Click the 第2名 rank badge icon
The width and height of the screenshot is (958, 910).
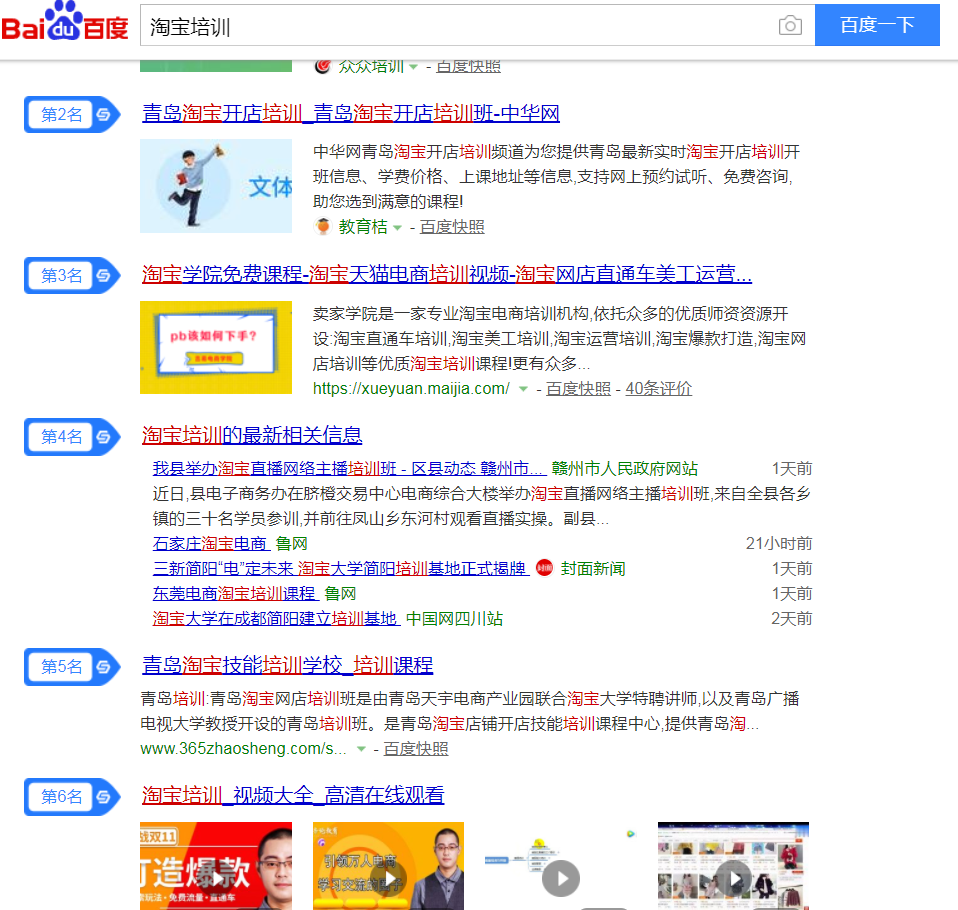click(71, 114)
